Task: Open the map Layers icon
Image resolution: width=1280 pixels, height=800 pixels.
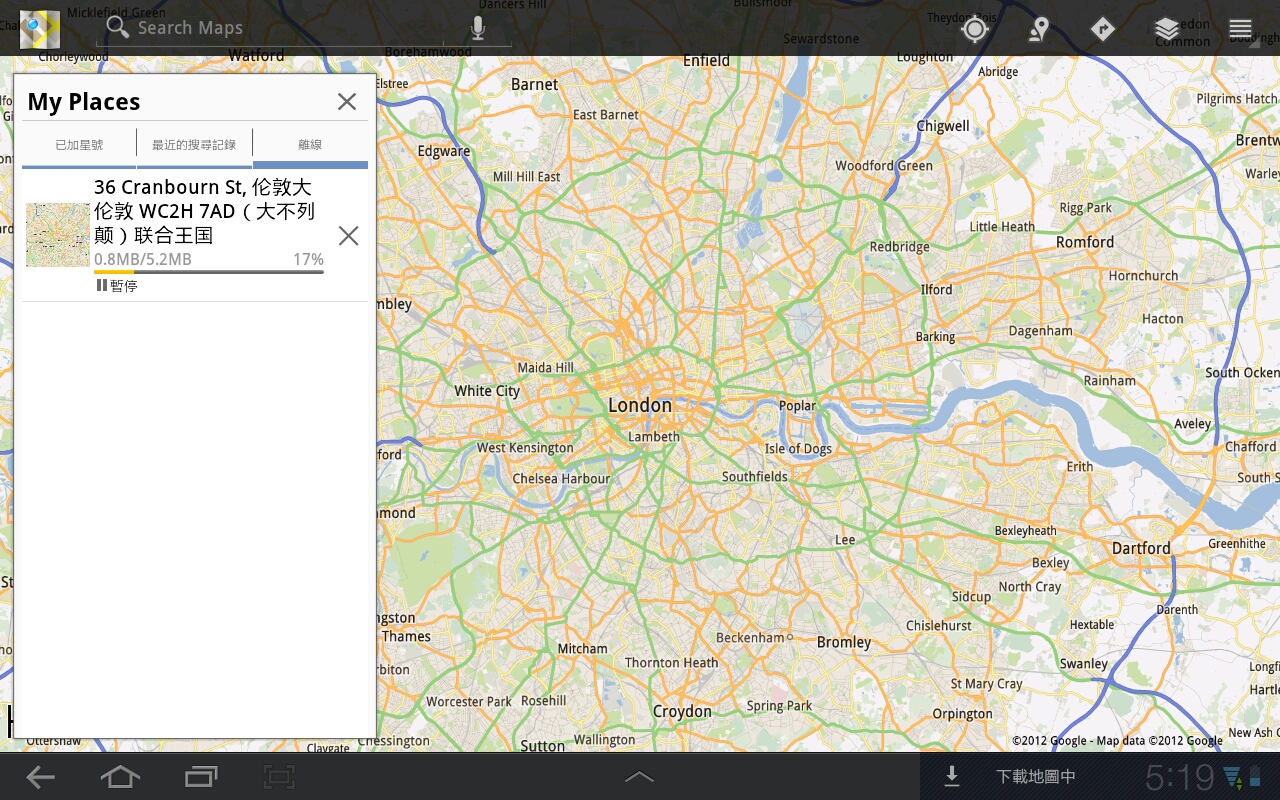Action: [x=1167, y=29]
